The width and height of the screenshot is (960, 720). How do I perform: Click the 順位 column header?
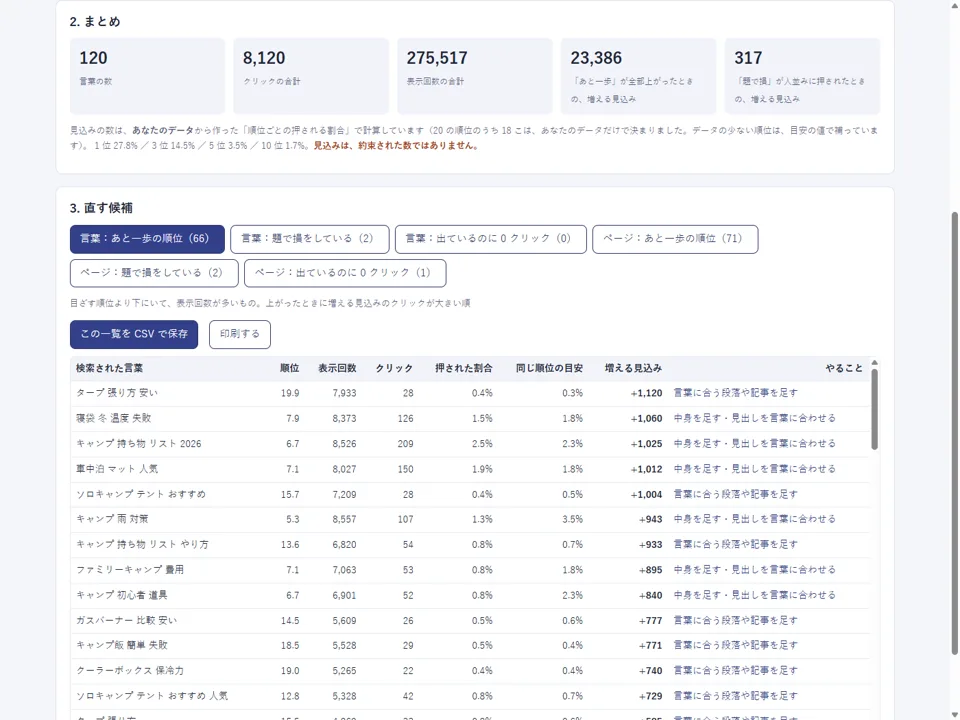(x=290, y=368)
